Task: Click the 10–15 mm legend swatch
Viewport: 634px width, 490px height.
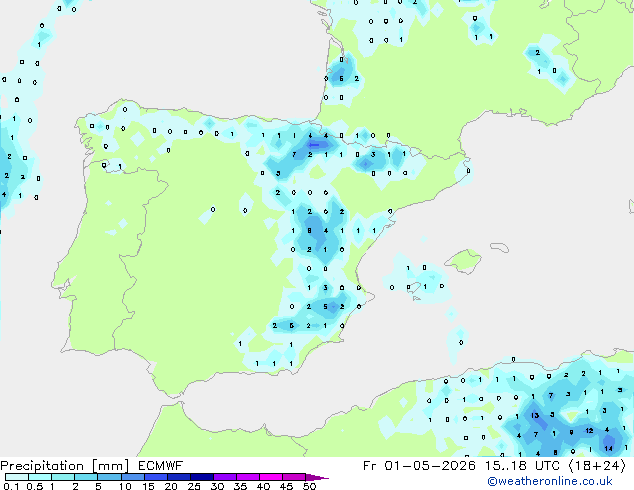Action: coord(132,477)
